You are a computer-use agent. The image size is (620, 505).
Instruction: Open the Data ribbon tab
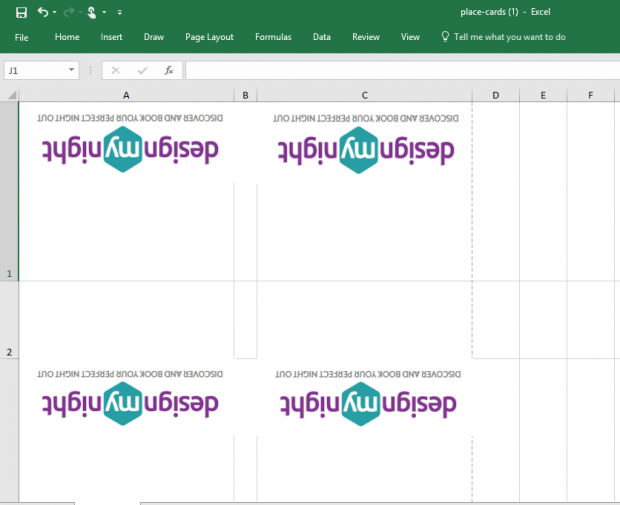321,37
